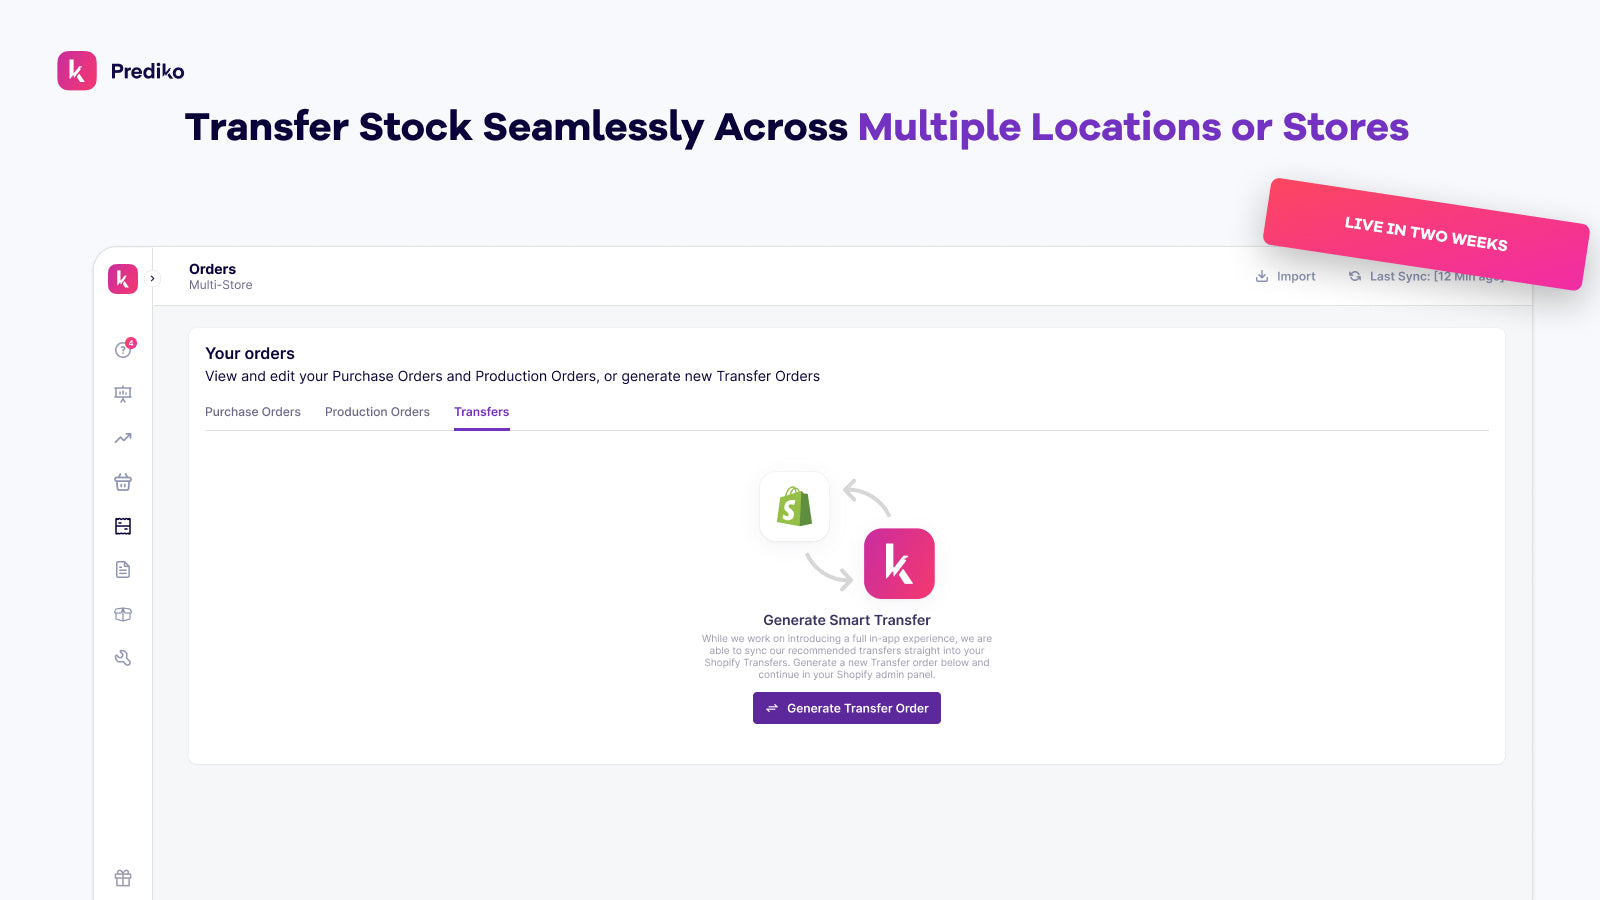Open the shopping basket sidebar icon
1600x900 pixels.
pyautogui.click(x=123, y=482)
